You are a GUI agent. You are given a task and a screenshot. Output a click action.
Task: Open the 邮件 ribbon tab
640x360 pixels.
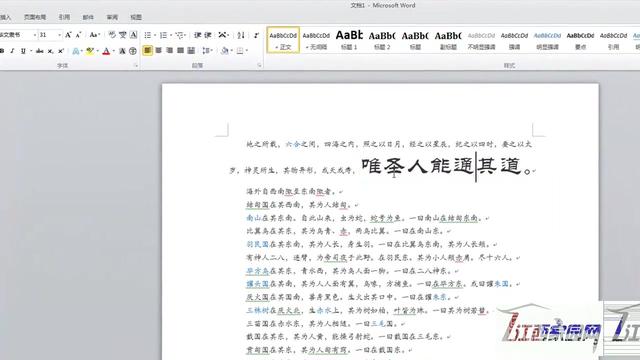[x=88, y=17]
